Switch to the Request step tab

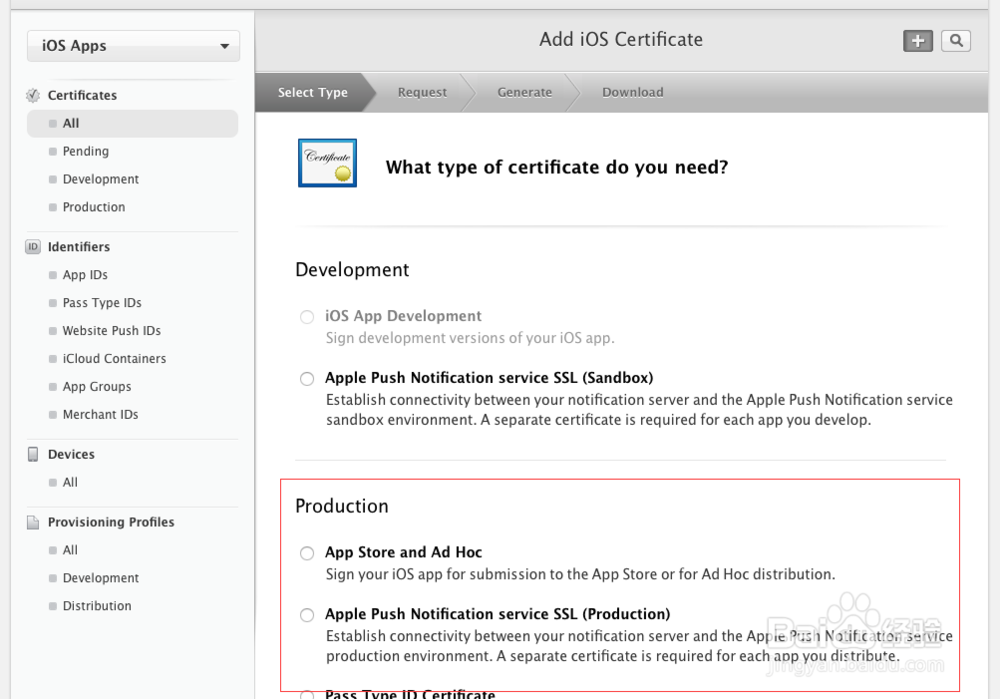[x=421, y=92]
